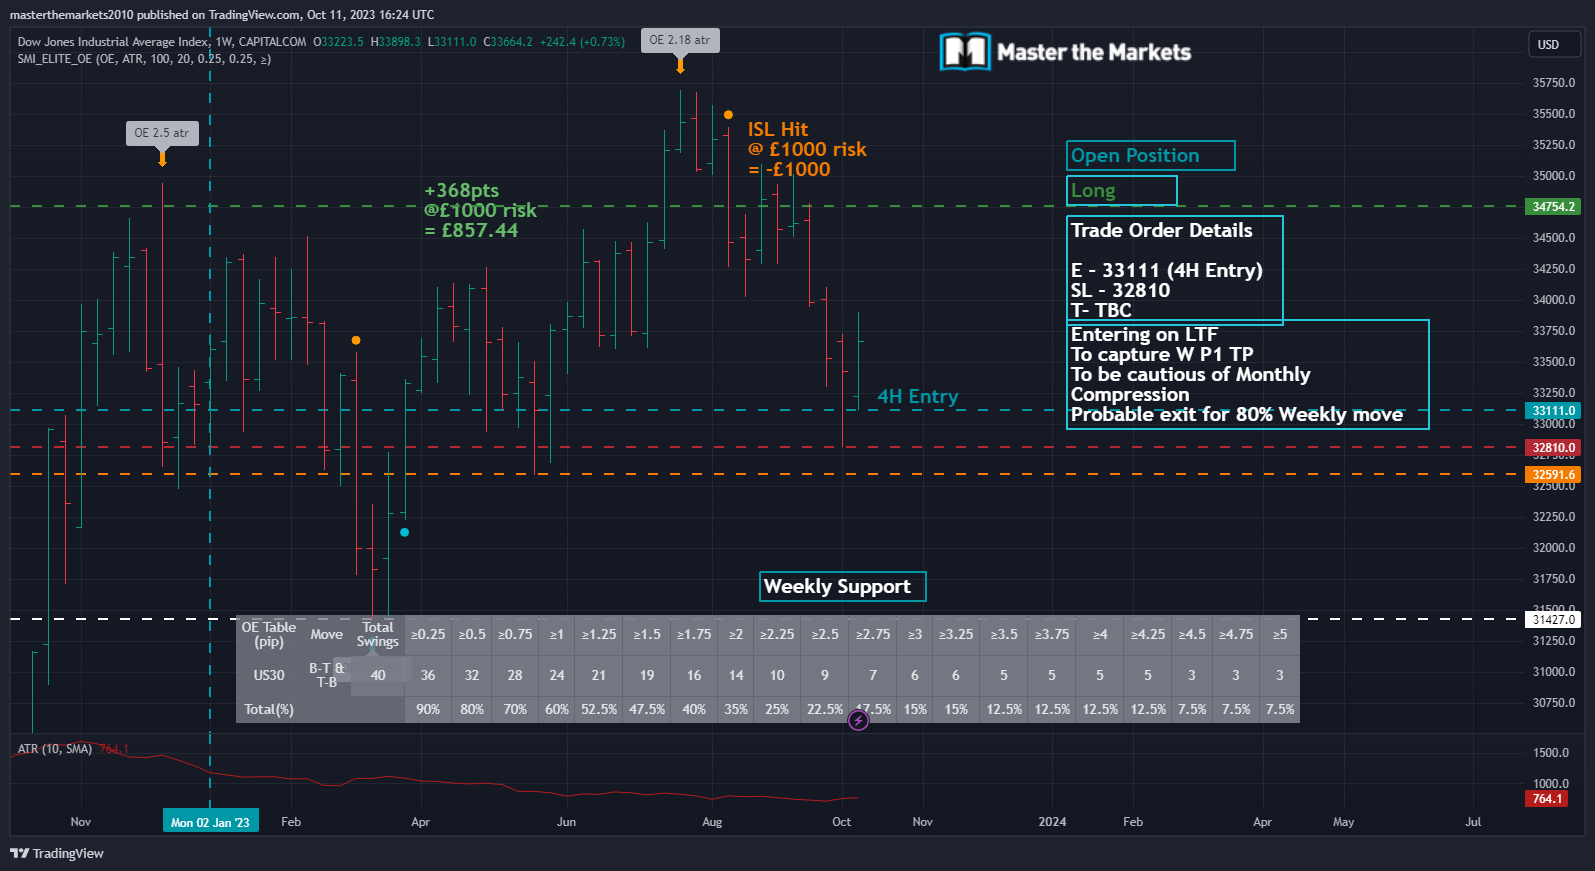1595x871 pixels.
Task: Select the Entering on LTF note
Action: [1247, 374]
